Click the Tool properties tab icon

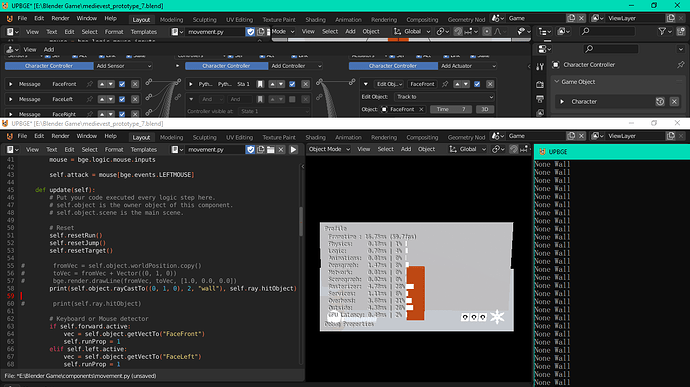coord(540,67)
